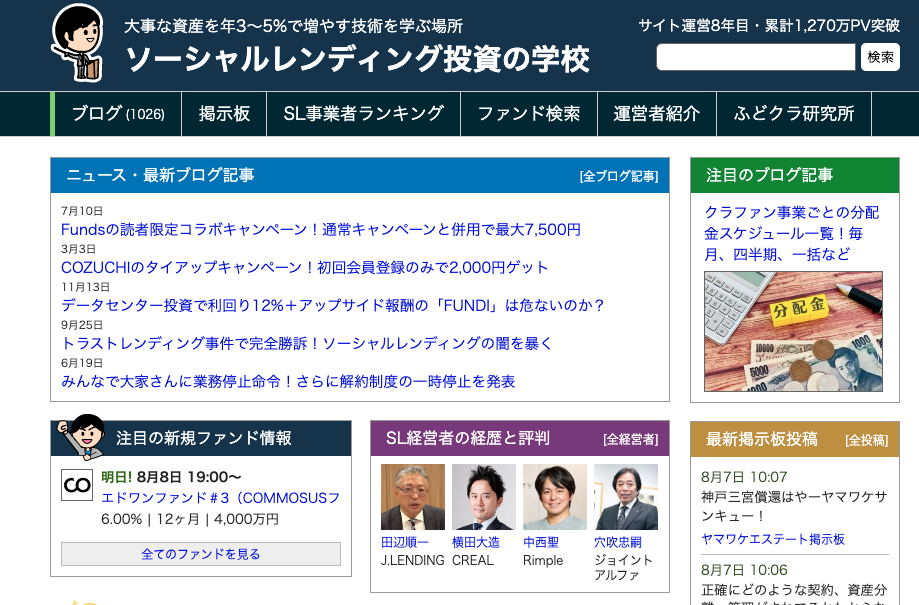Select ファンド検索 from the navigation
This screenshot has height=605, width=919.
(529, 113)
